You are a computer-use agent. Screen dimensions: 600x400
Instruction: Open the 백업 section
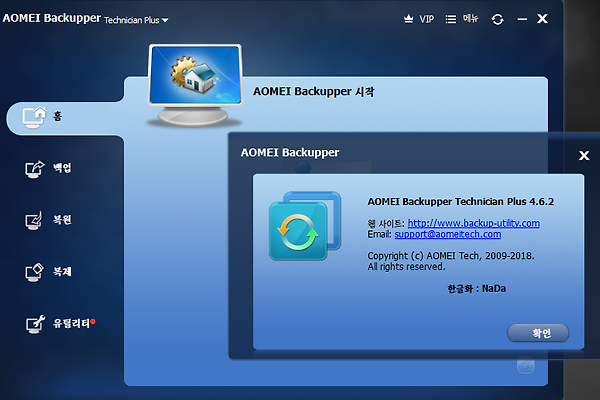[49, 168]
